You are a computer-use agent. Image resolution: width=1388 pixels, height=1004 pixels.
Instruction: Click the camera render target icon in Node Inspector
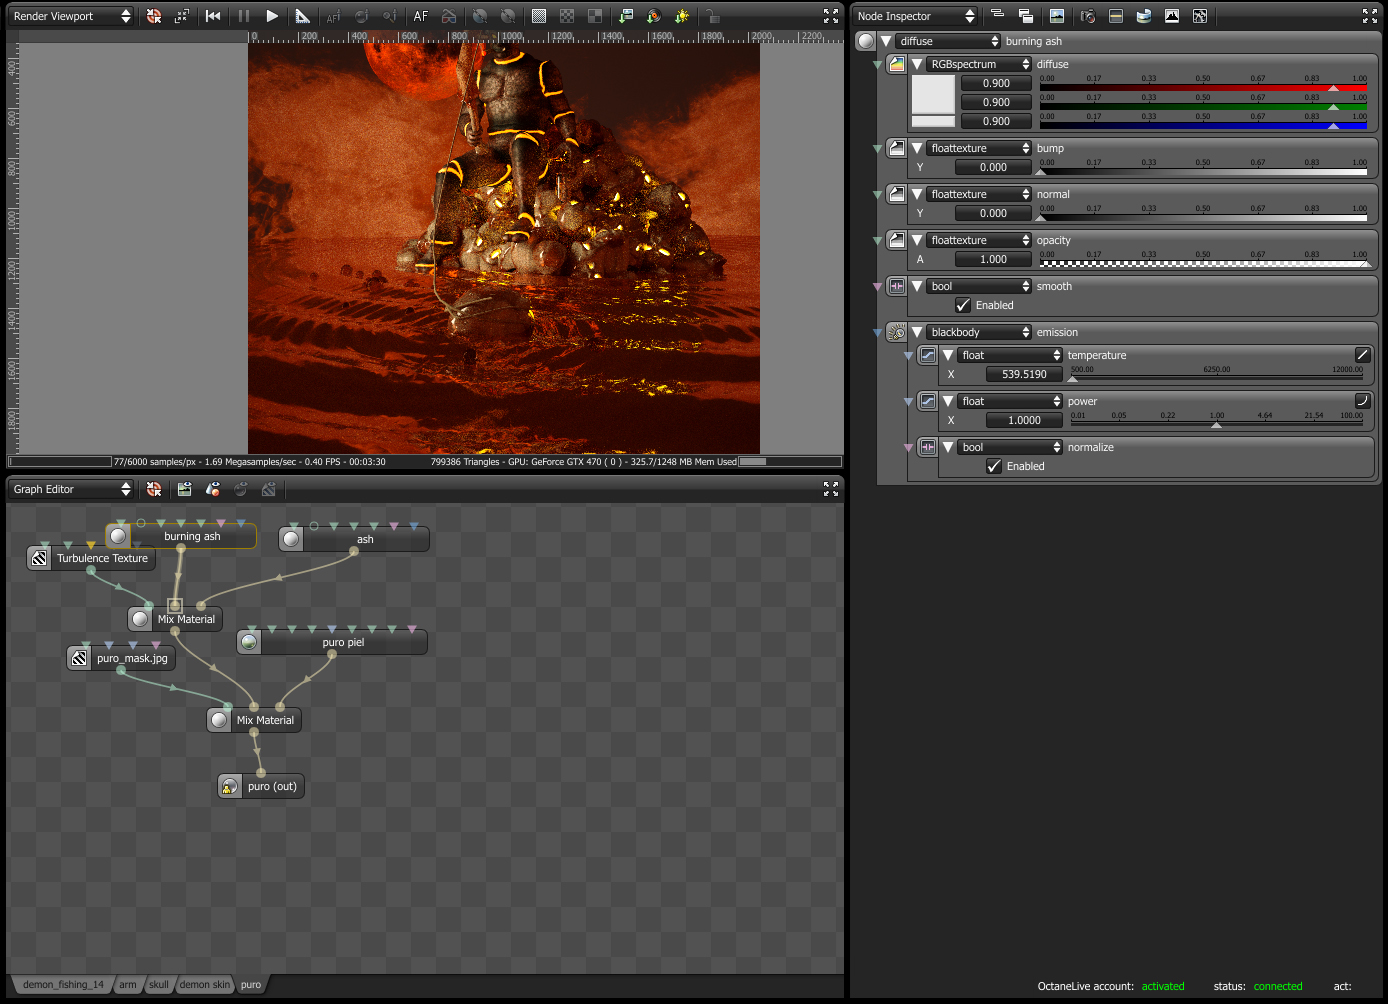[x=1088, y=16]
